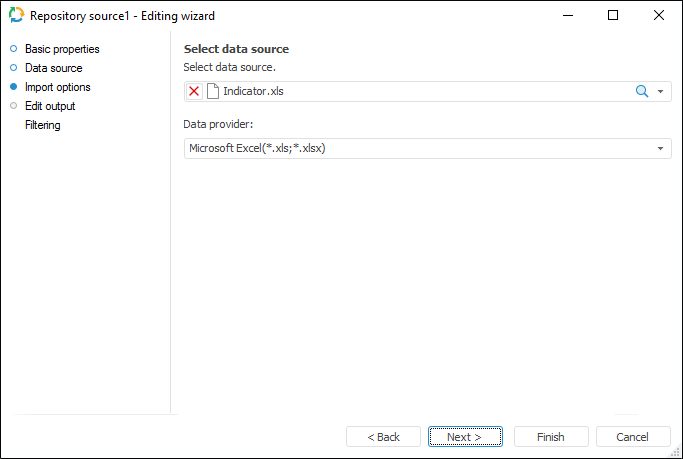683x459 pixels.
Task: Select the Import options wizard step
Action: [57, 87]
